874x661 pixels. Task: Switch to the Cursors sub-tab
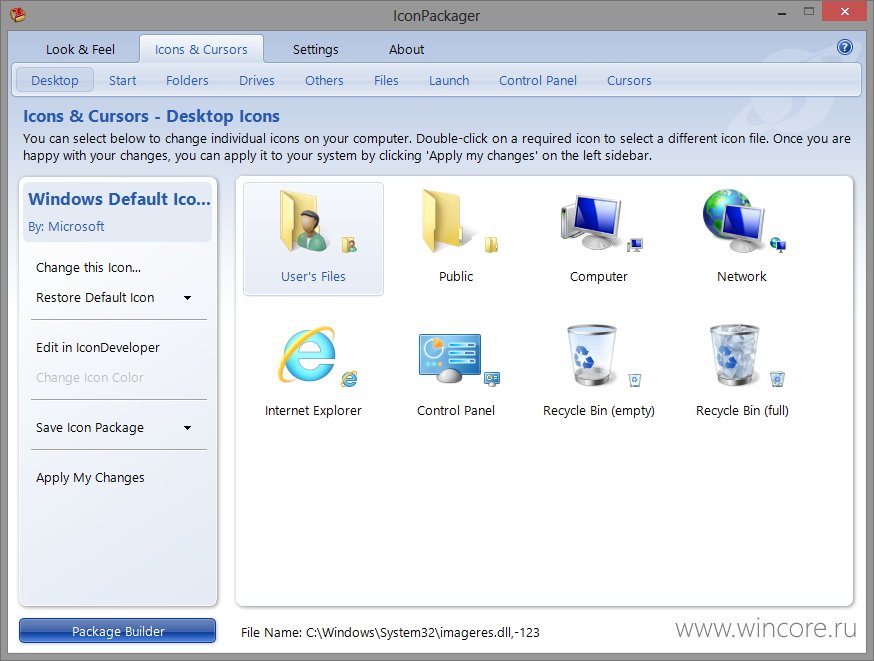tap(629, 80)
